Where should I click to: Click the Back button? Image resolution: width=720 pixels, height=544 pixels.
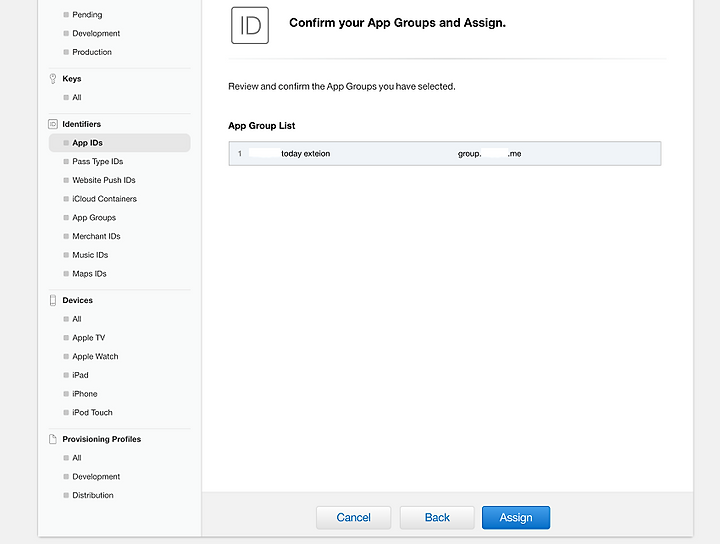click(437, 517)
